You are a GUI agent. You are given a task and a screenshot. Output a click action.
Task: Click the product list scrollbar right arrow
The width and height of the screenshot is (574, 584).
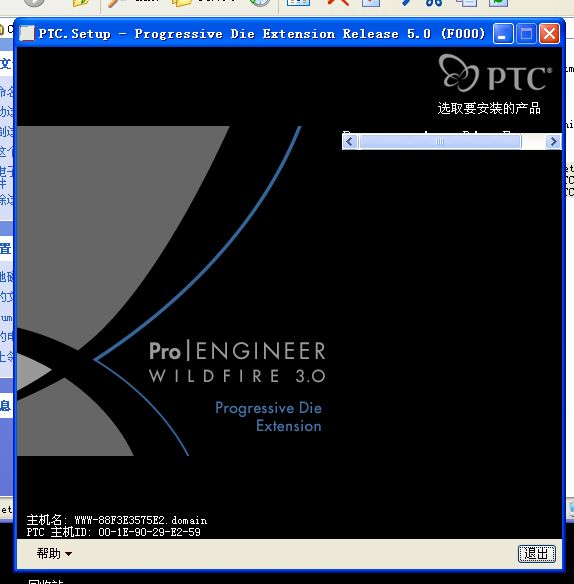[x=553, y=142]
